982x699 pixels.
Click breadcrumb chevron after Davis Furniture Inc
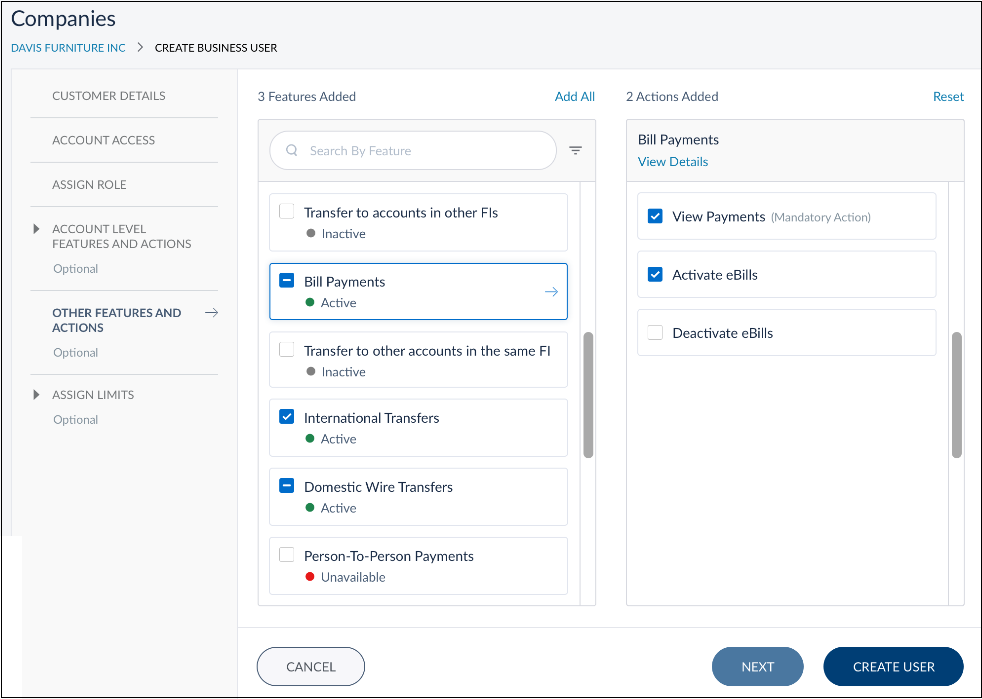coord(140,47)
